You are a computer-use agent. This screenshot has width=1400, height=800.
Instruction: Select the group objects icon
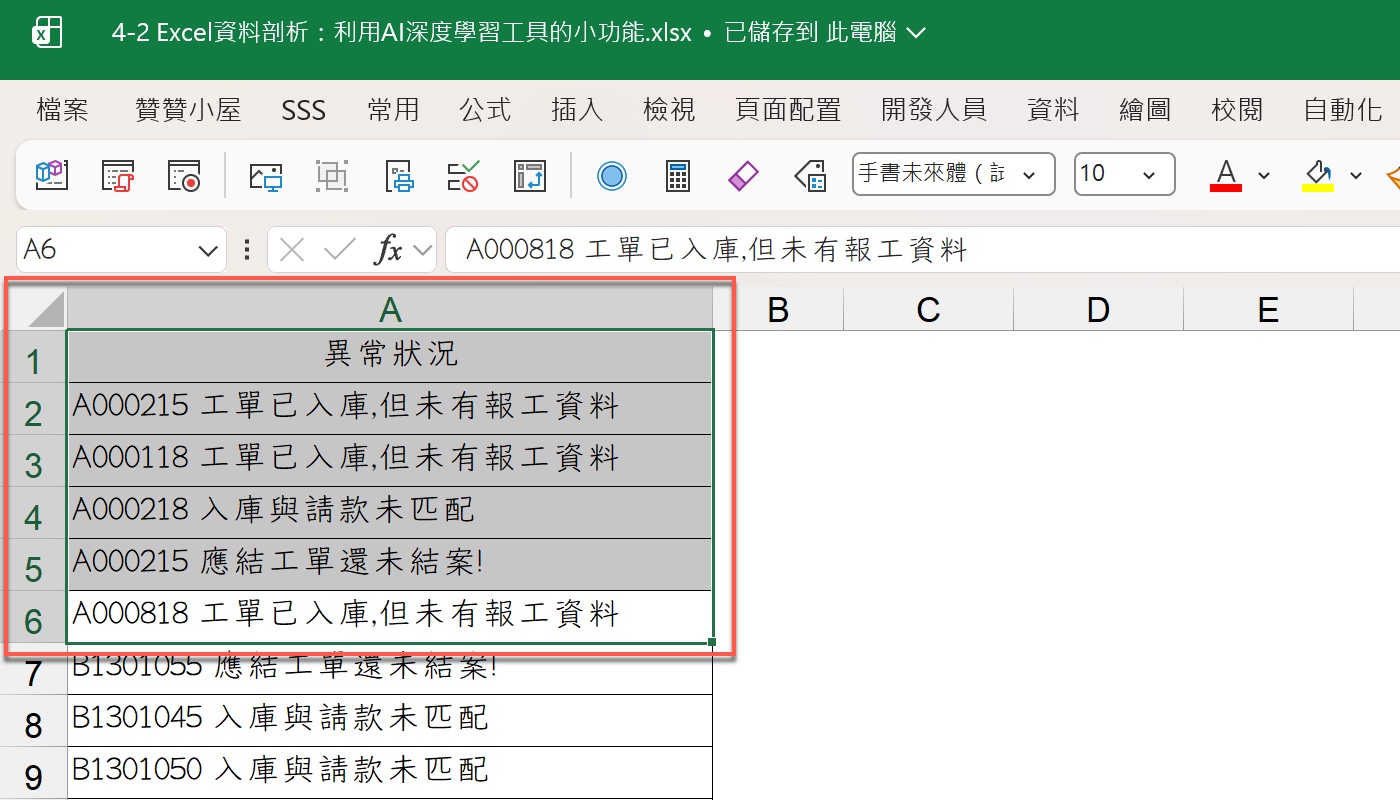point(330,174)
